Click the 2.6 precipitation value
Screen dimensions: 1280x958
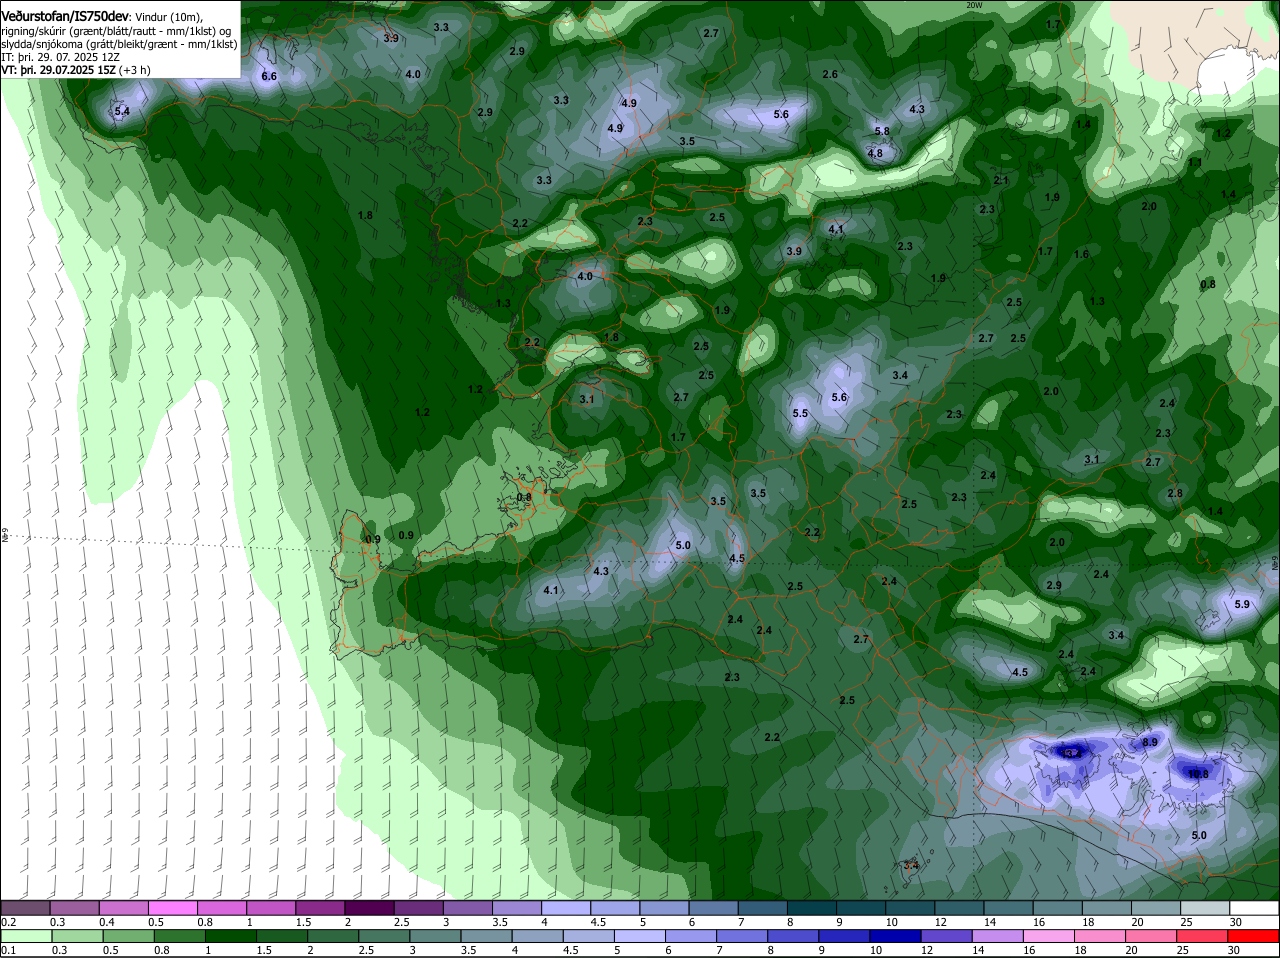coord(830,74)
